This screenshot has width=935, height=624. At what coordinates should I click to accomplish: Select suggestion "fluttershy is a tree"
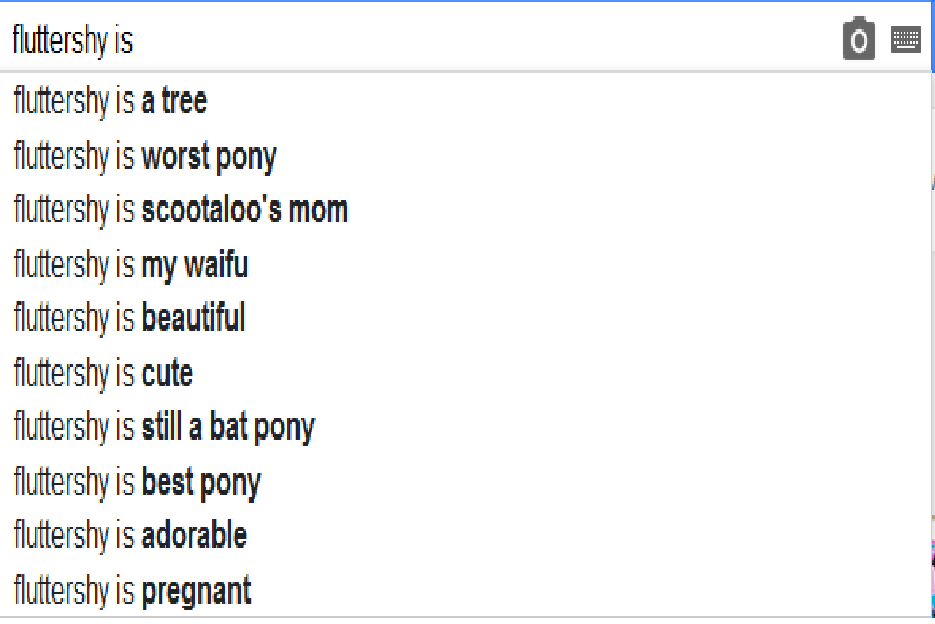(x=110, y=101)
